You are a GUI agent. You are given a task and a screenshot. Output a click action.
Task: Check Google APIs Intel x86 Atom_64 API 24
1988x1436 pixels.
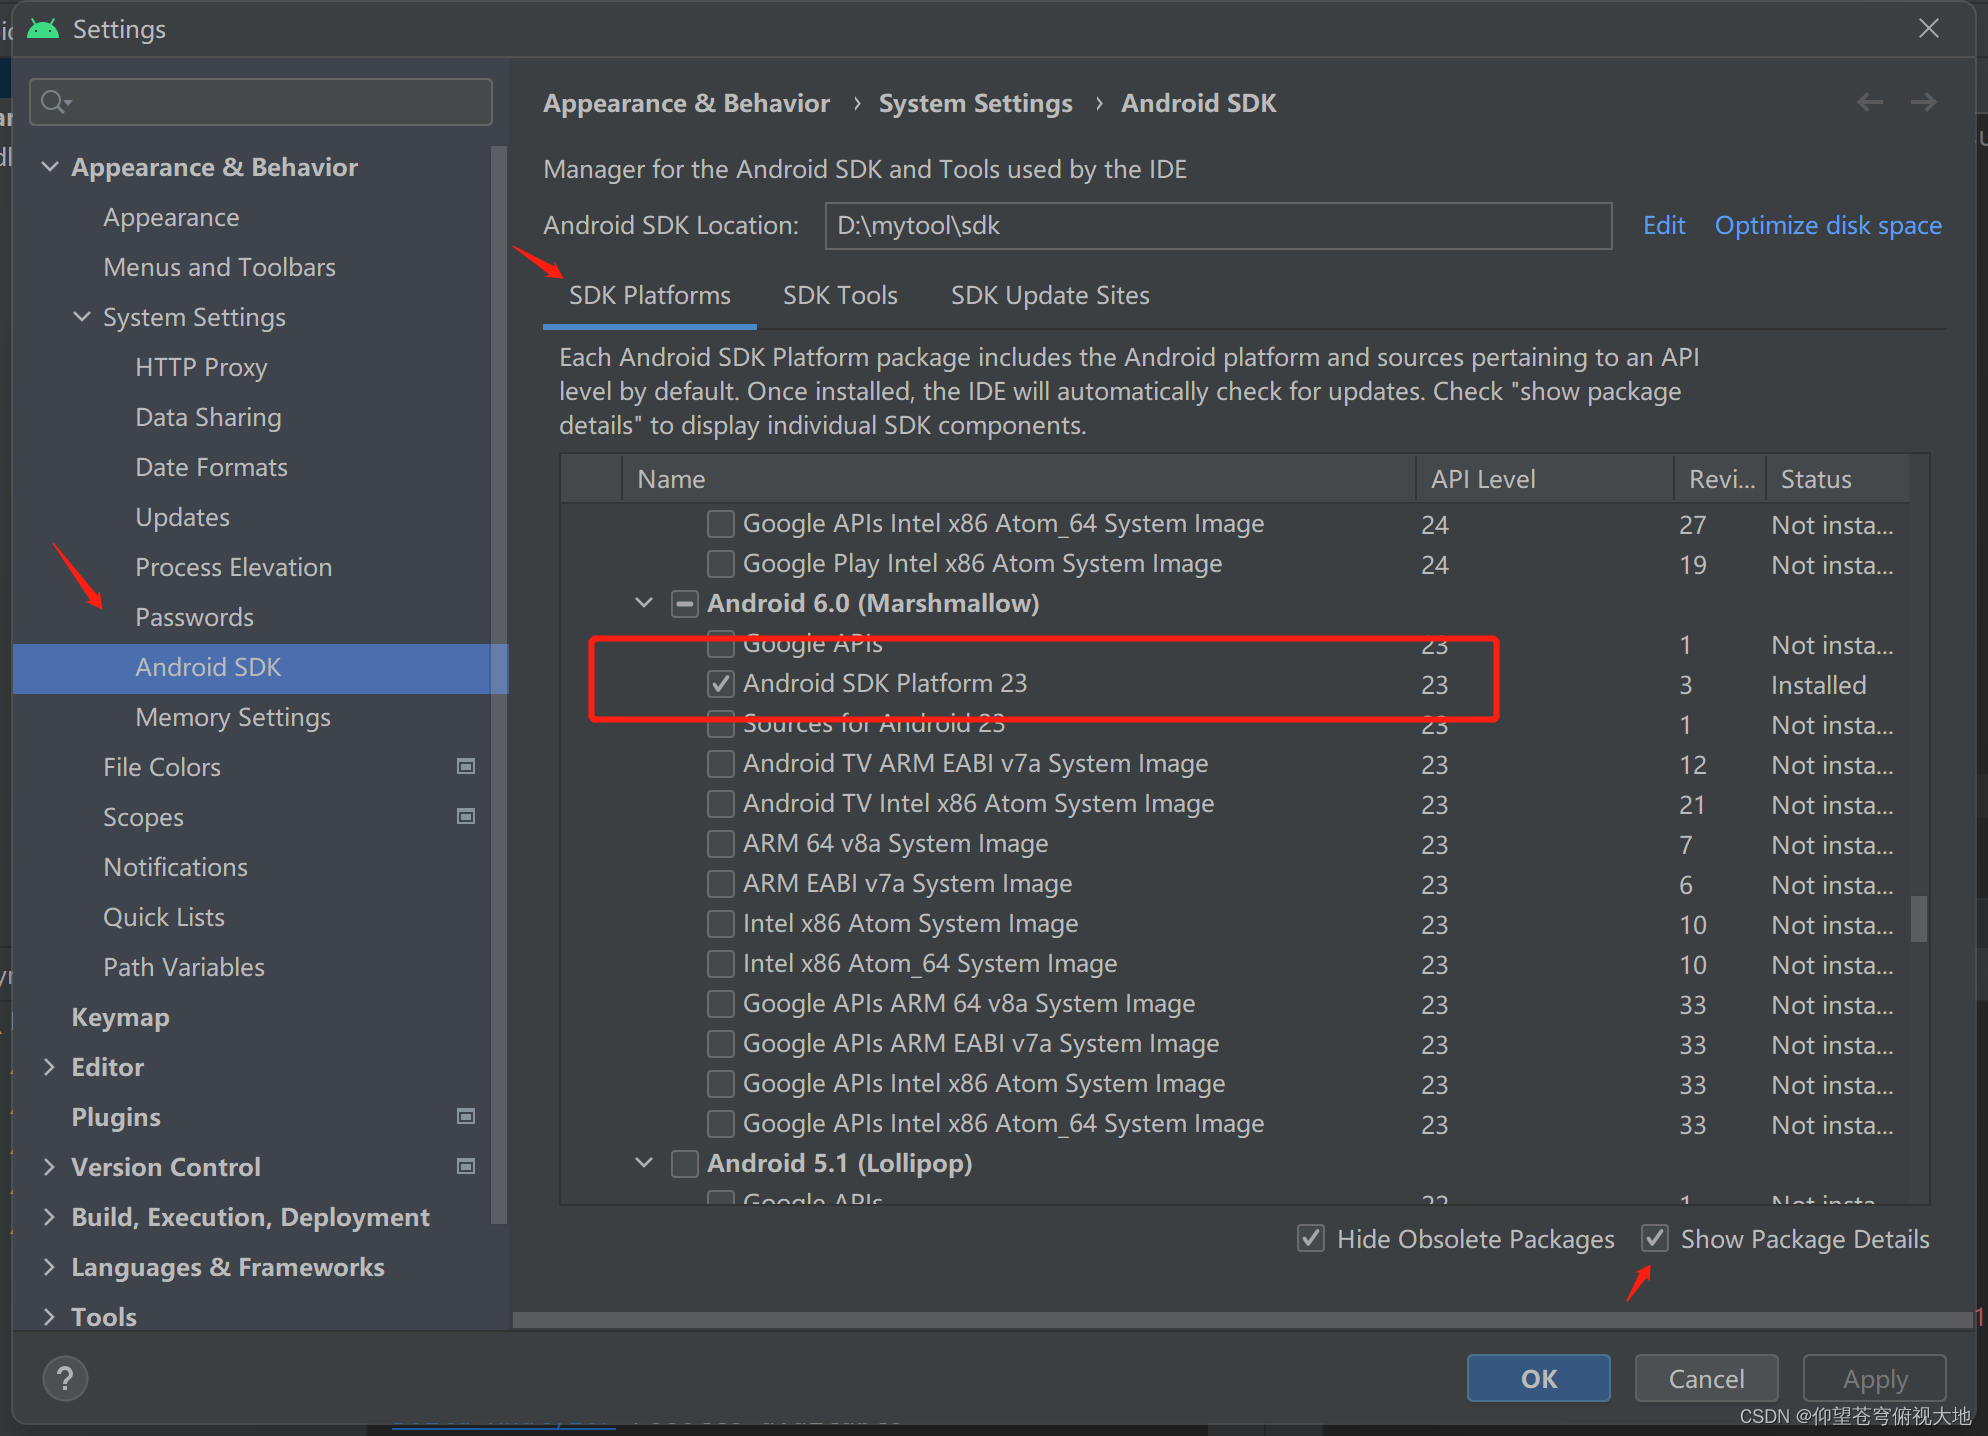coord(720,524)
